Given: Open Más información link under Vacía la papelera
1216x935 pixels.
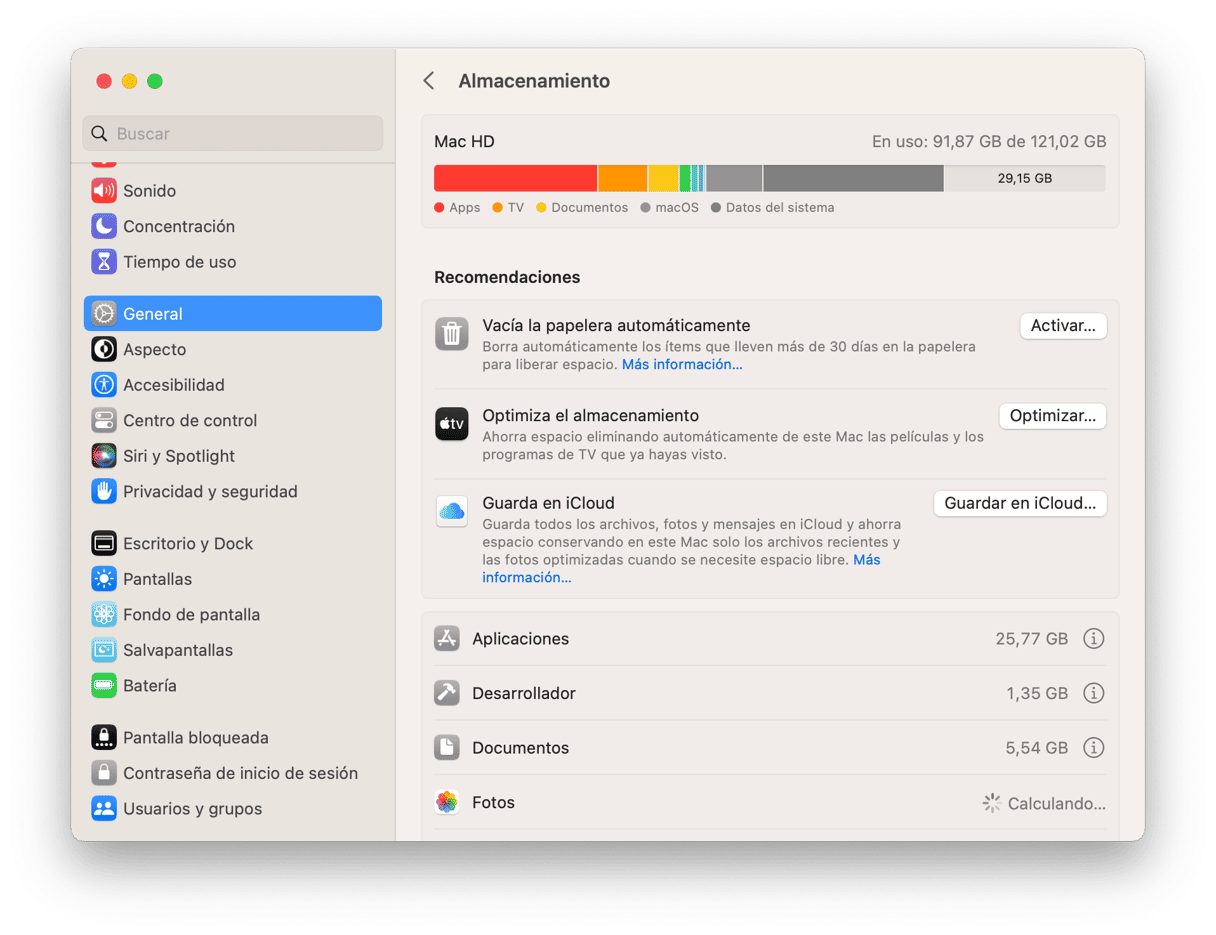Looking at the screenshot, I should (682, 365).
